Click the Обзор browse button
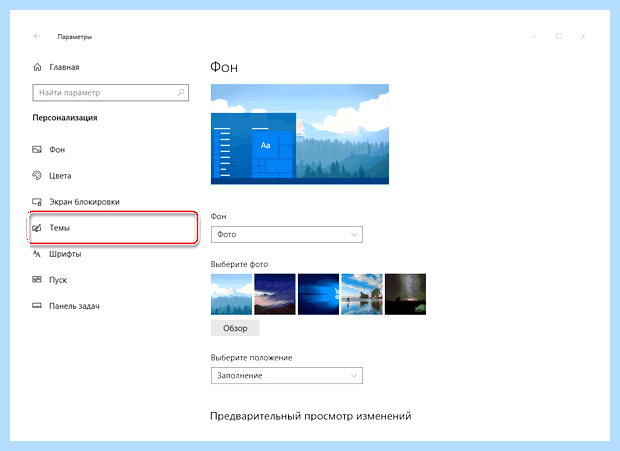Viewport: 620px width, 451px height. click(x=235, y=328)
